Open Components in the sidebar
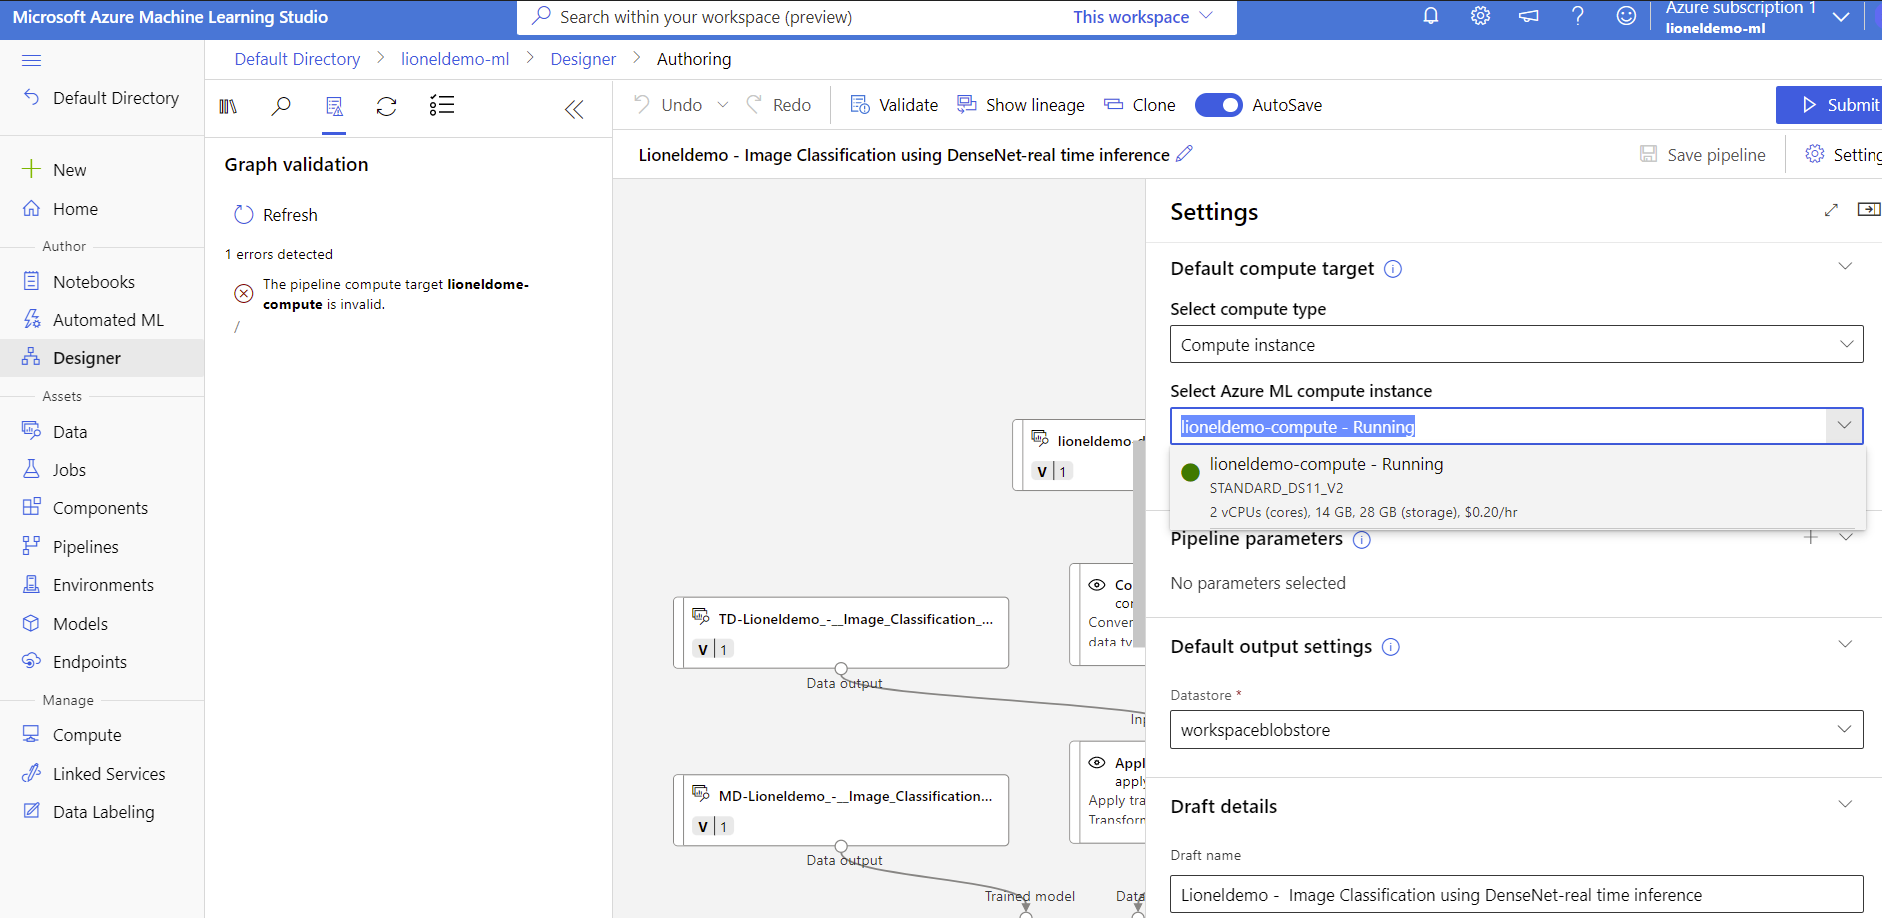The height and width of the screenshot is (918, 1882). coord(102,508)
